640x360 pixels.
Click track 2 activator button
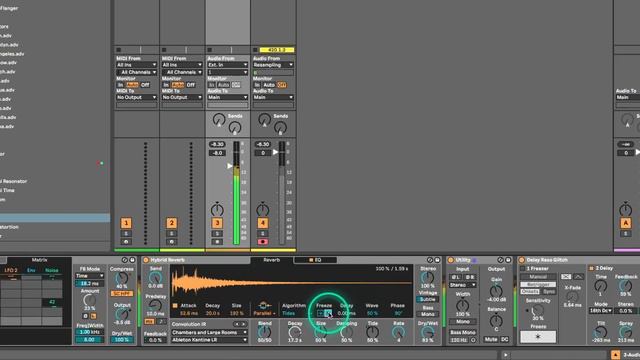click(x=171, y=223)
